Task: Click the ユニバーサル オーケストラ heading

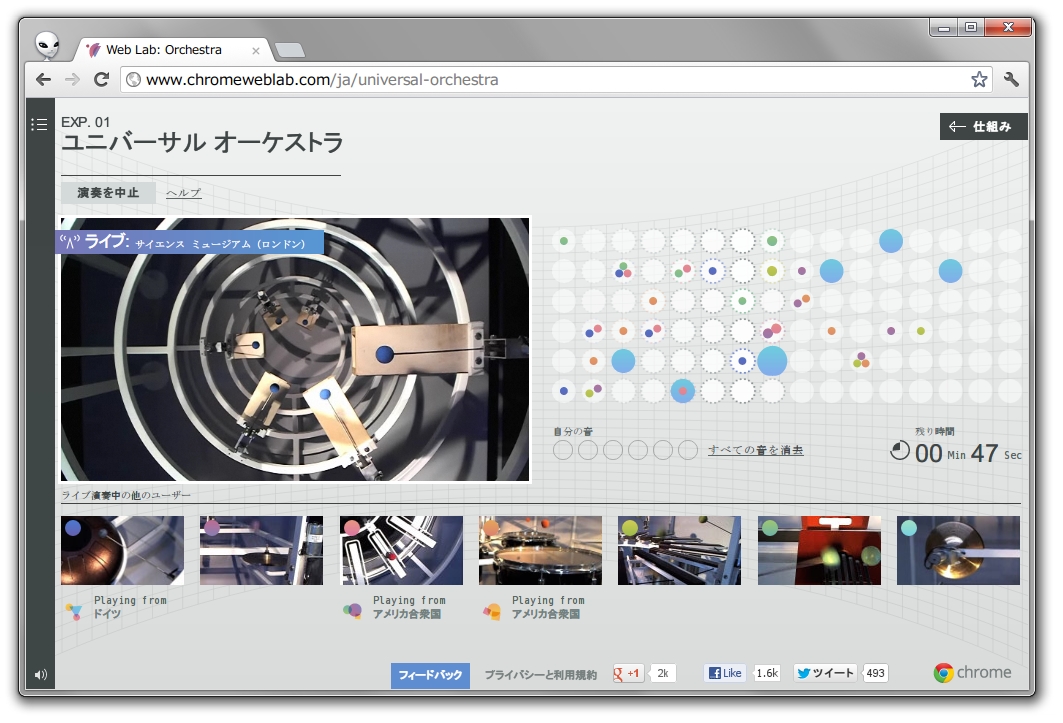Action: point(202,142)
